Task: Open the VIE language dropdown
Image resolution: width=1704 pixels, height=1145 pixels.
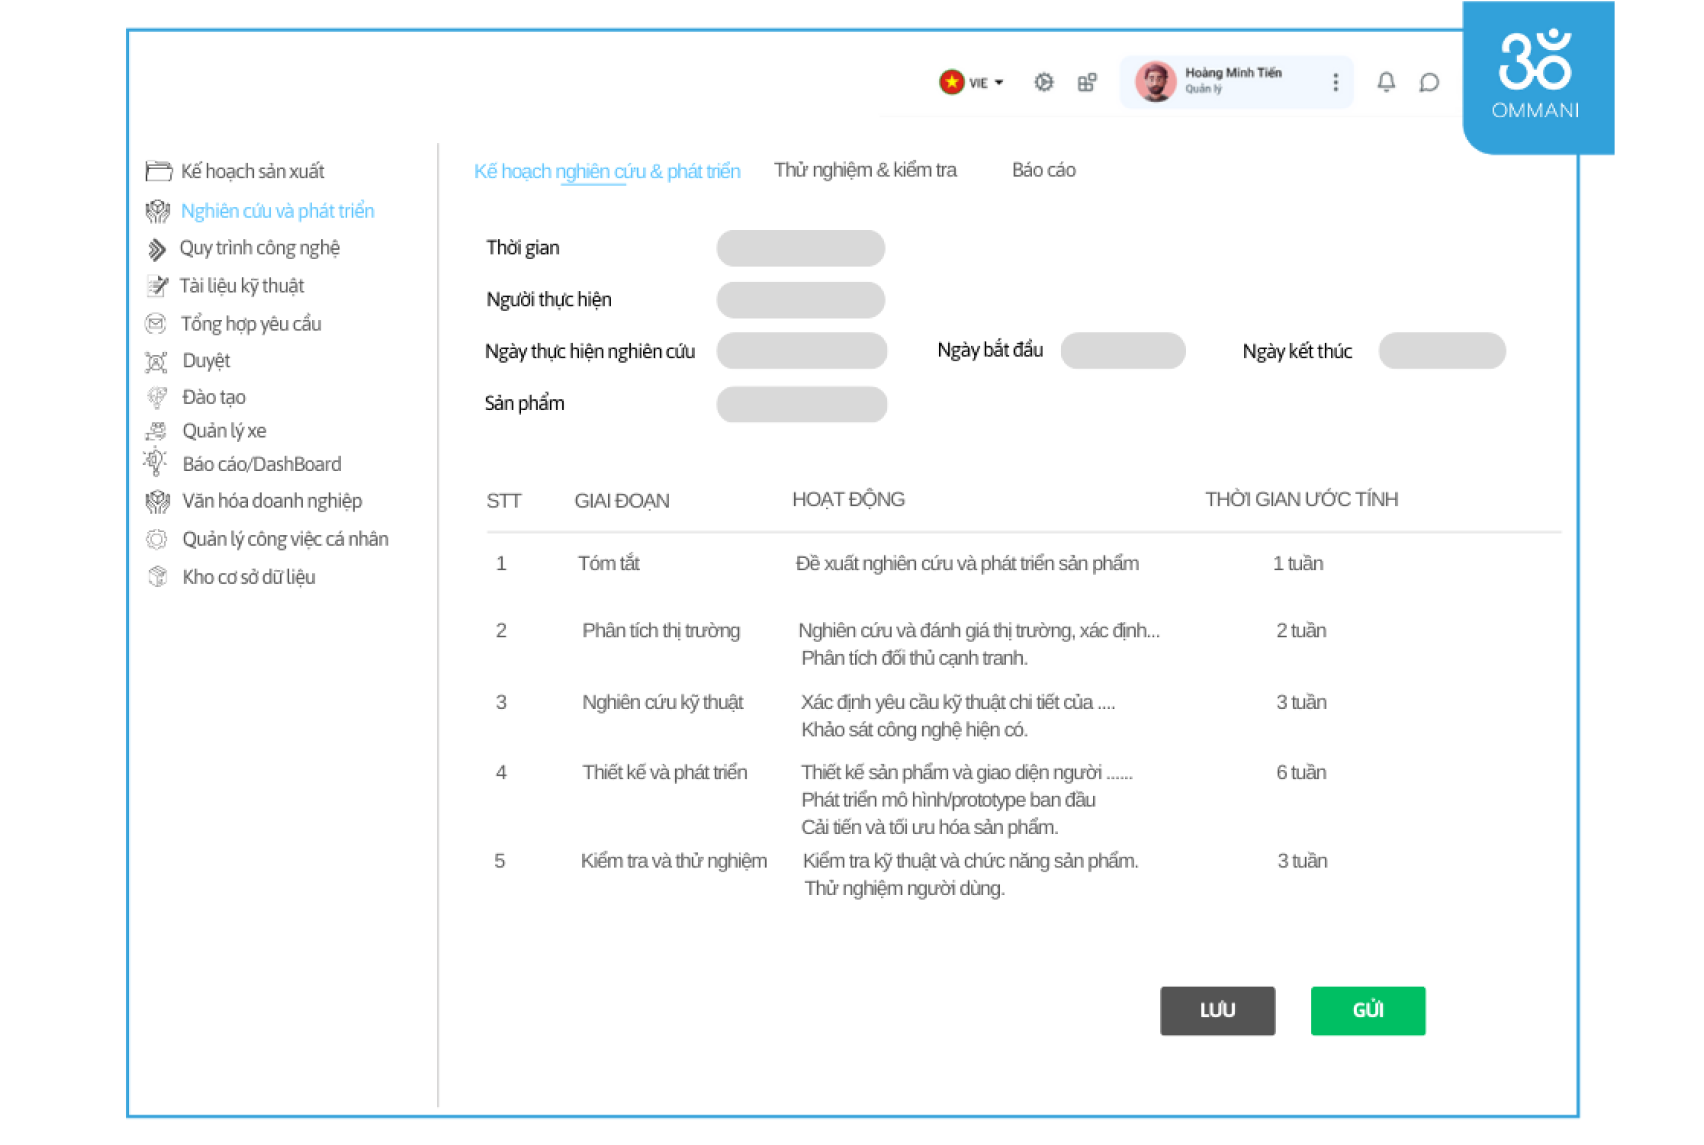Action: 971,82
